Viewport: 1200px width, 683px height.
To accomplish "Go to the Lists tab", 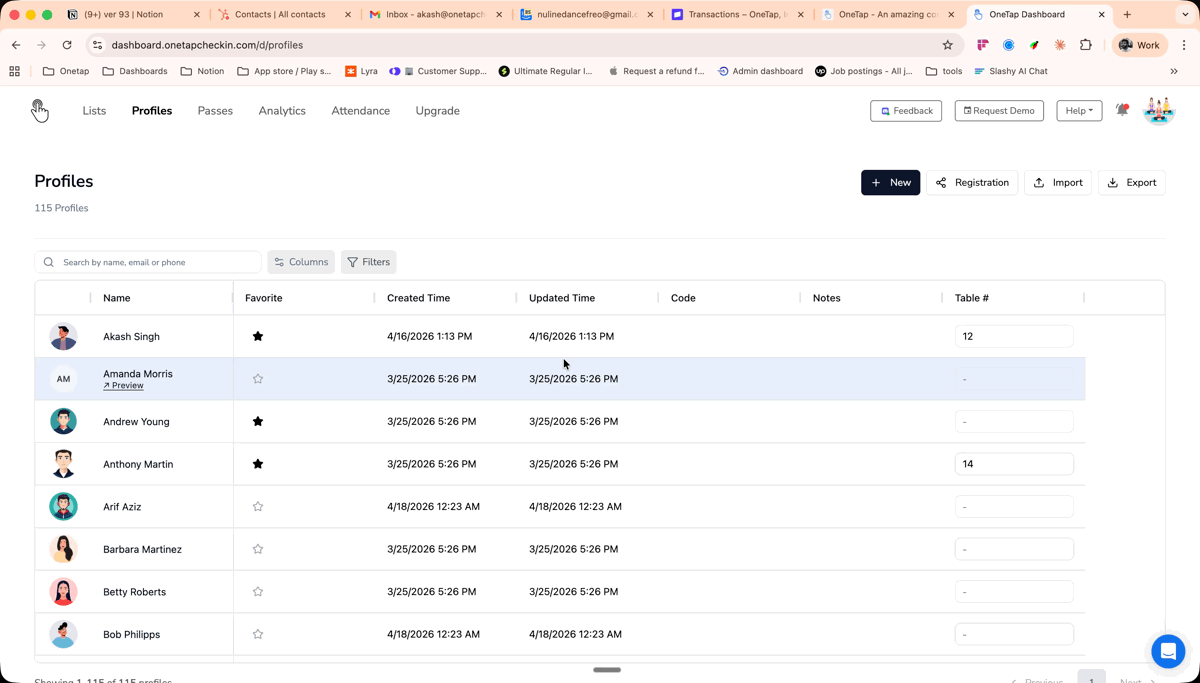I will [x=94, y=111].
